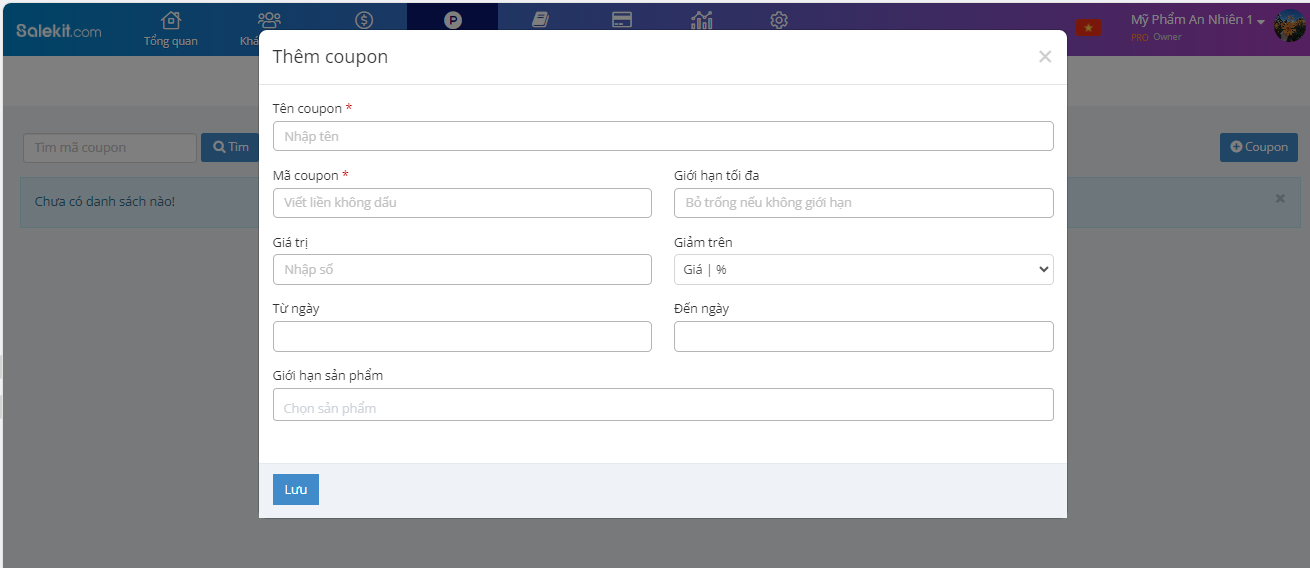Image resolution: width=1310 pixels, height=568 pixels.
Task: Dismiss the Chưa có danh sách nào alert
Action: click(x=1280, y=199)
